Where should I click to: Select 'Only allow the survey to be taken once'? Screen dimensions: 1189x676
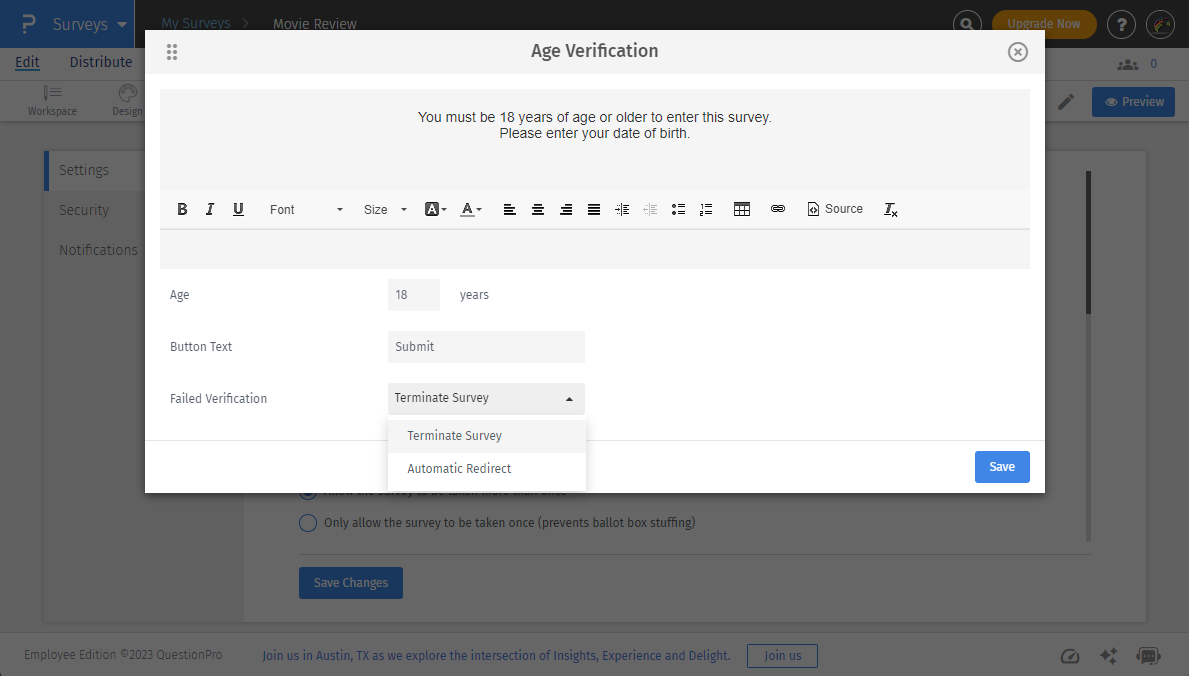click(308, 522)
